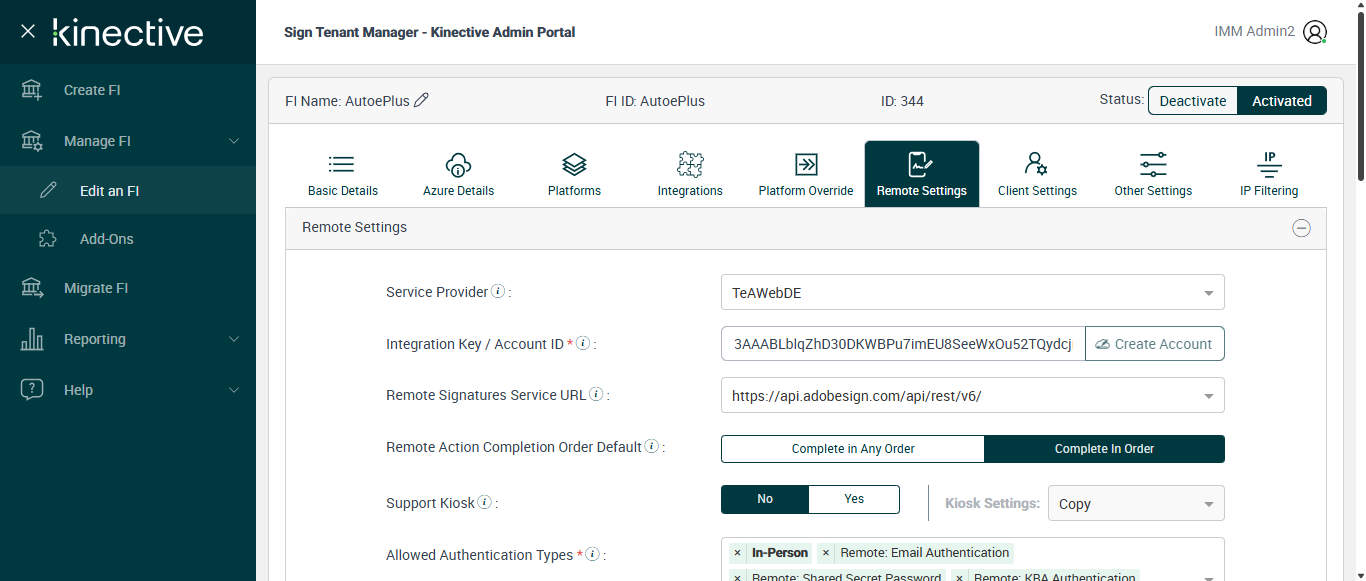Click the ID: 344 text
The height and width of the screenshot is (581, 1366).
tap(902, 101)
